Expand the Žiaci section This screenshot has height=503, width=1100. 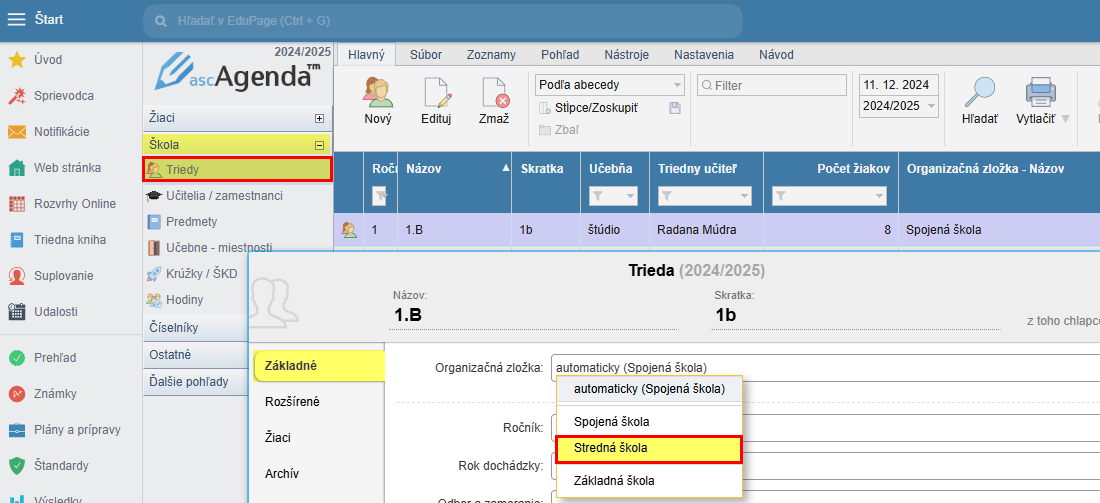(x=319, y=118)
